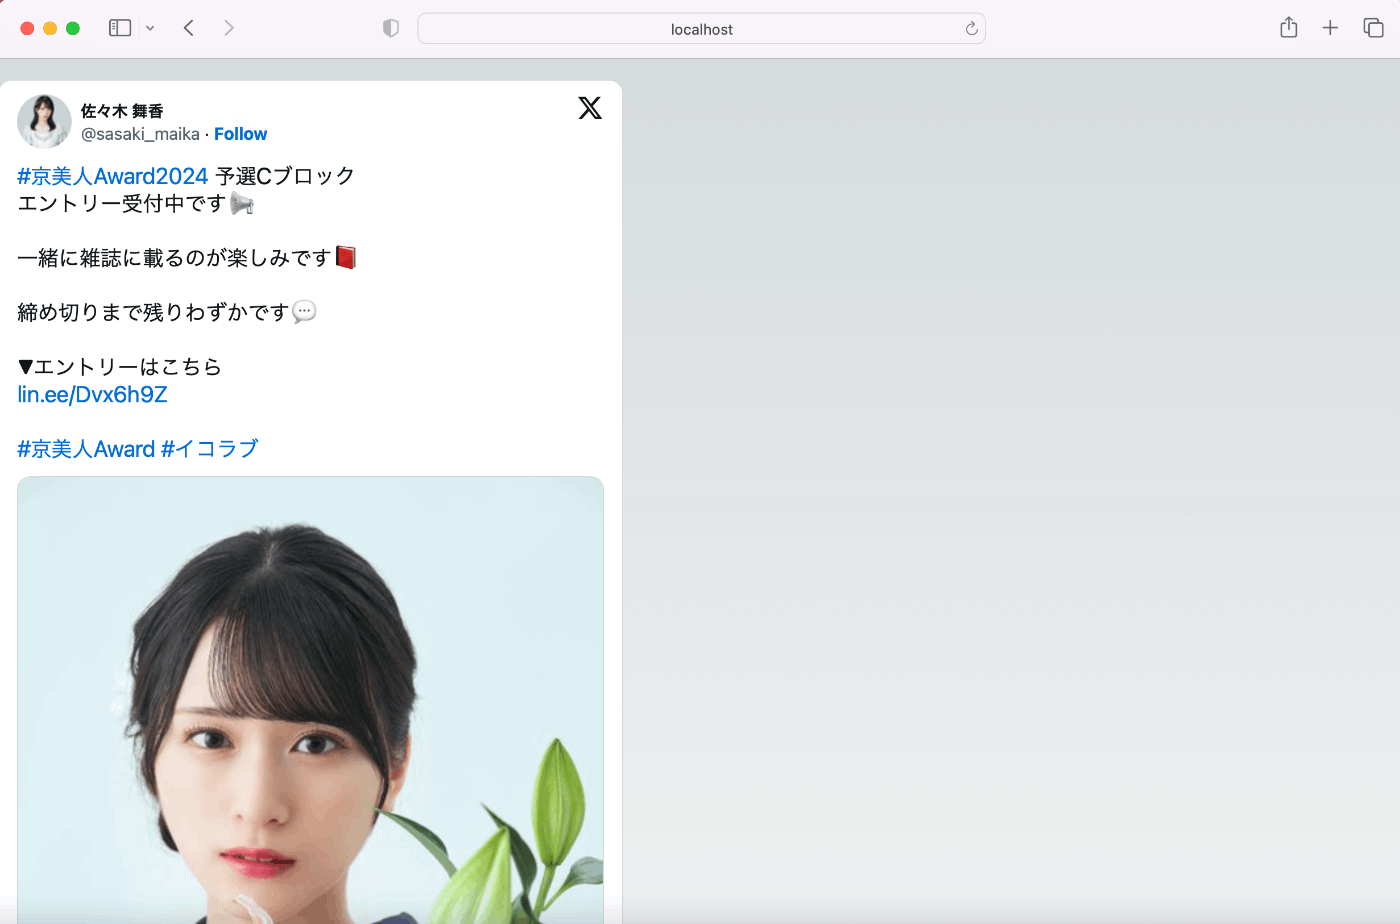Open 佐々木 舞香's profile avatar

44,121
